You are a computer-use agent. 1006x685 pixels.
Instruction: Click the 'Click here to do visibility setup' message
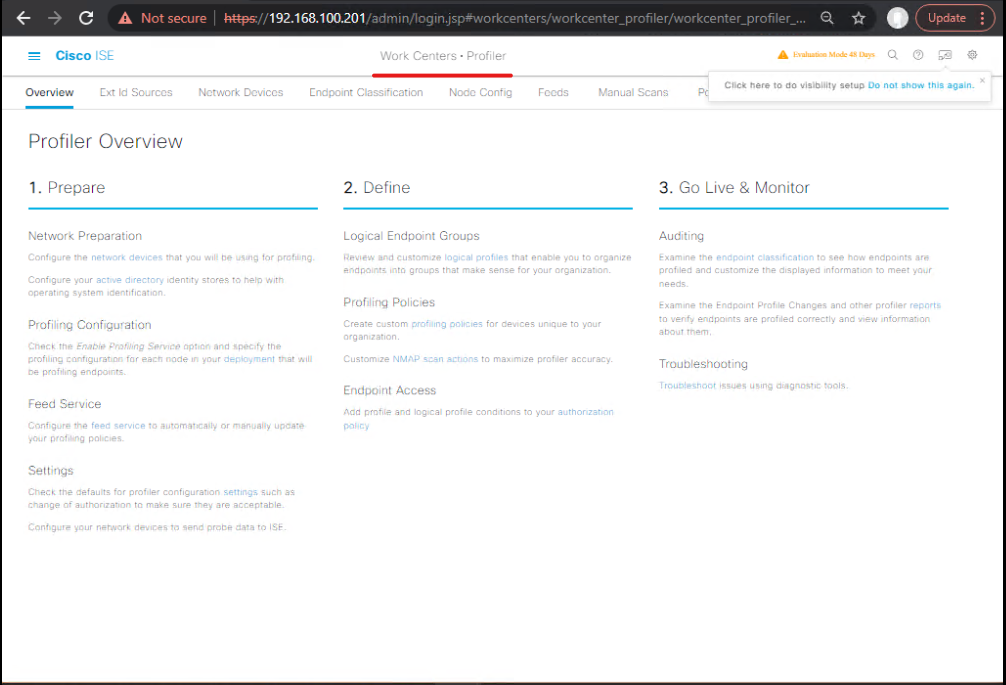click(x=795, y=85)
